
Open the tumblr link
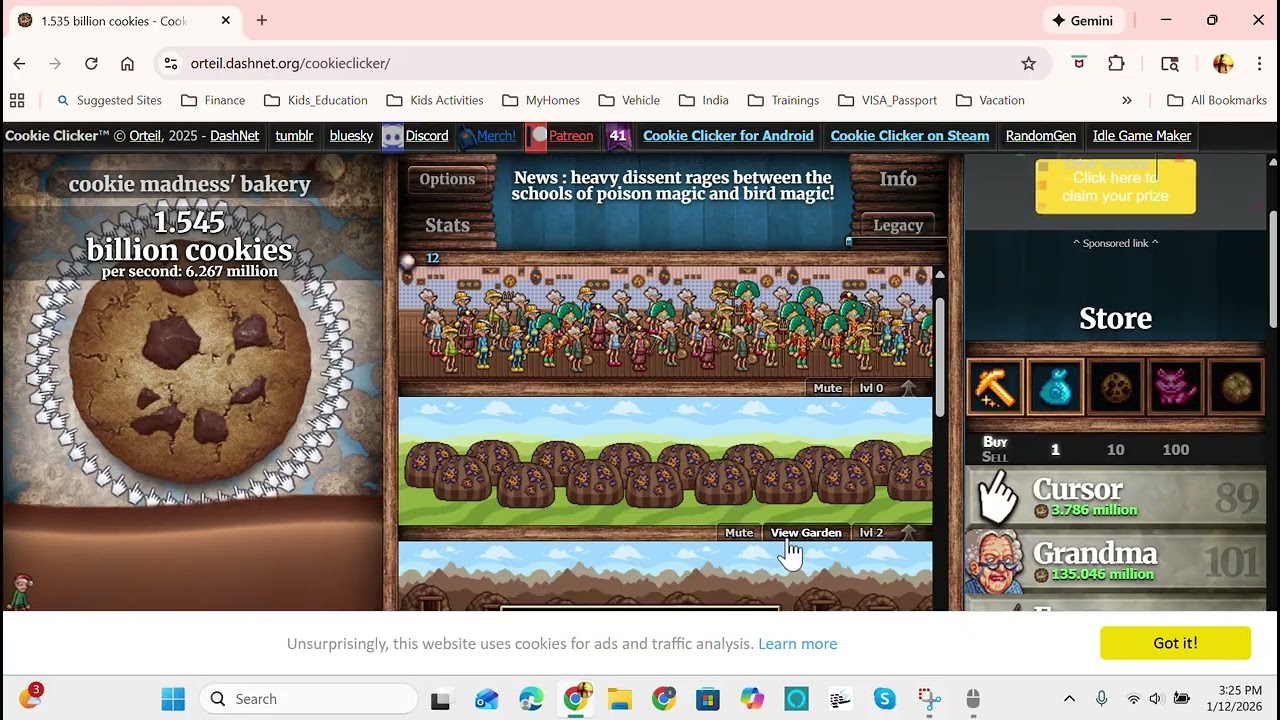(x=294, y=136)
